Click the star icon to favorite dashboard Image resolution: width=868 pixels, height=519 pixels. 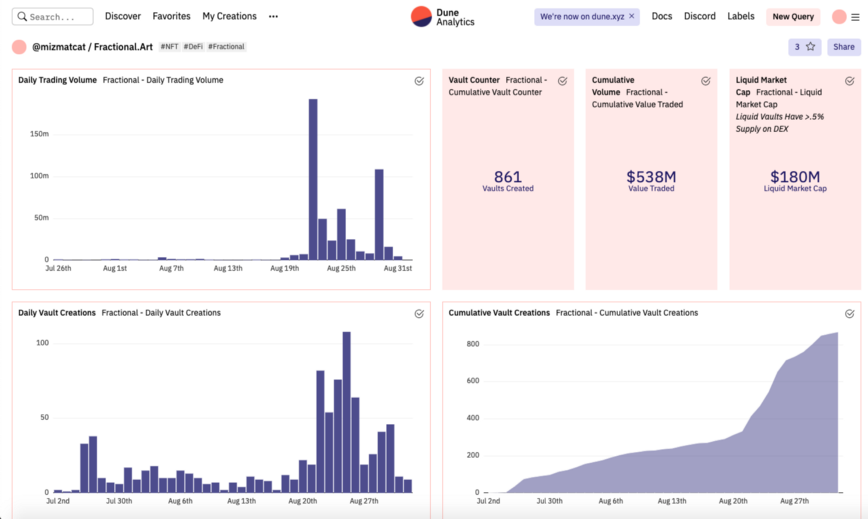click(810, 47)
